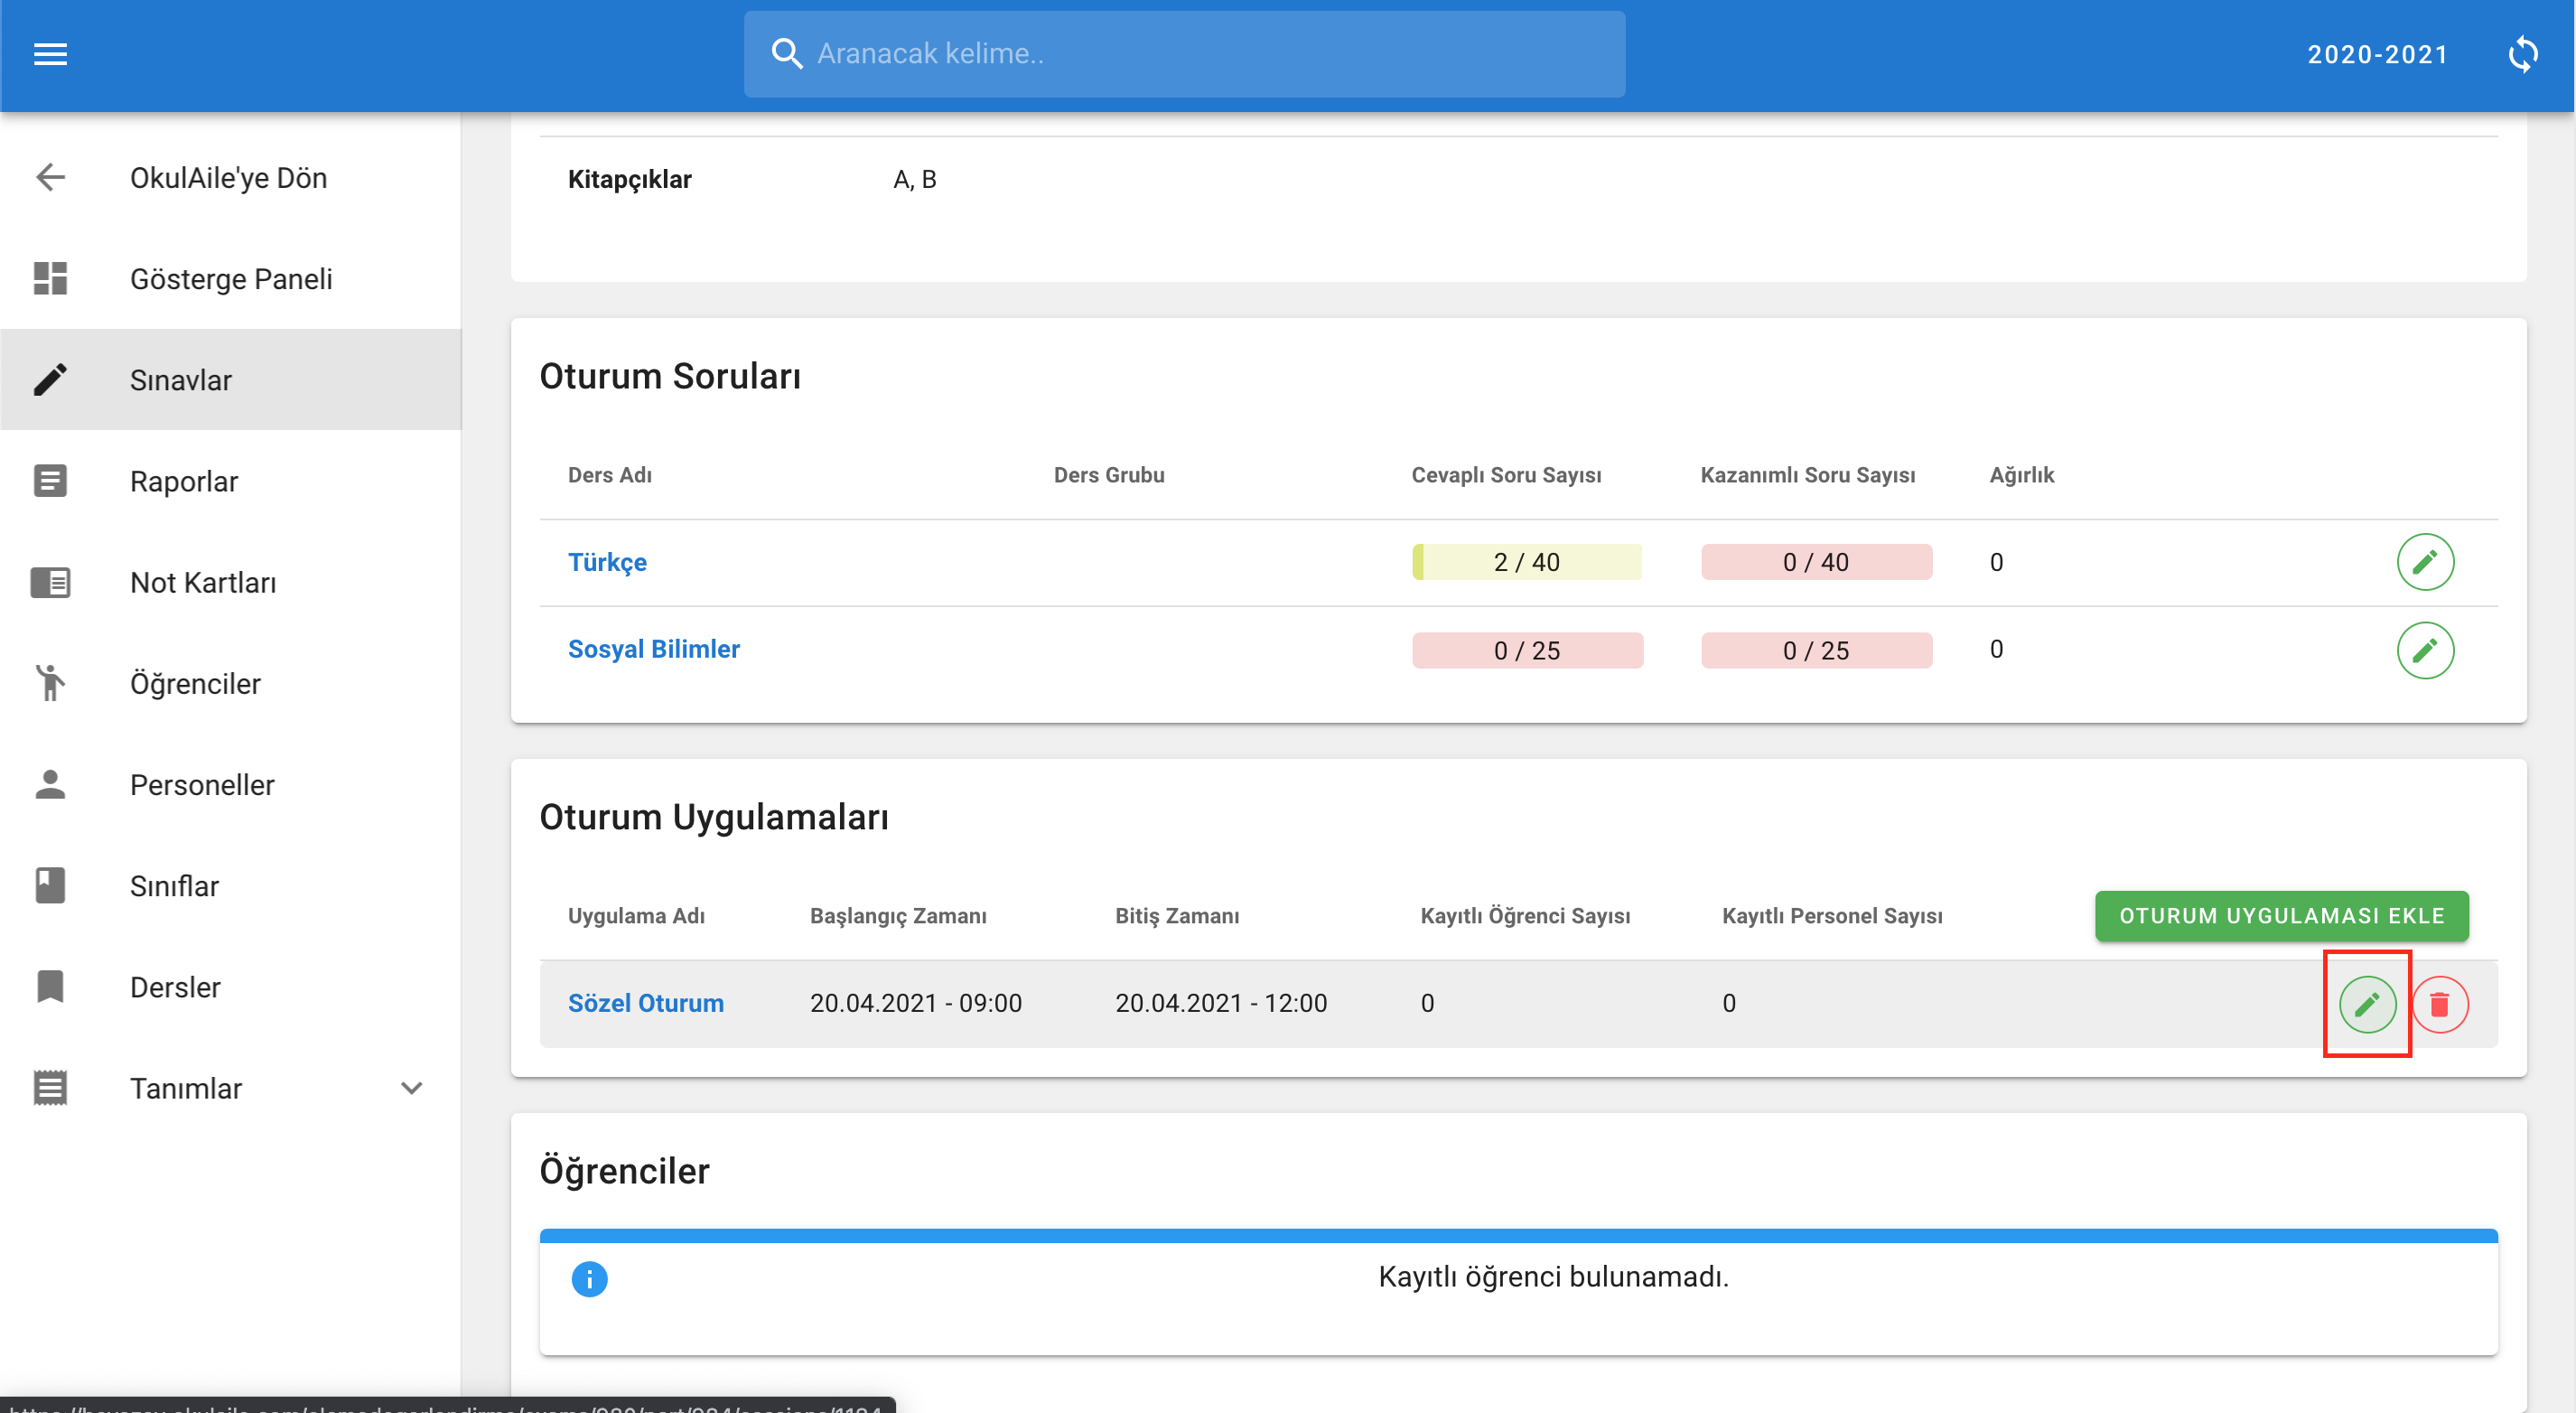This screenshot has height=1413, width=2576.
Task: Open Öğrenciler in the sidebar
Action: point(230,683)
